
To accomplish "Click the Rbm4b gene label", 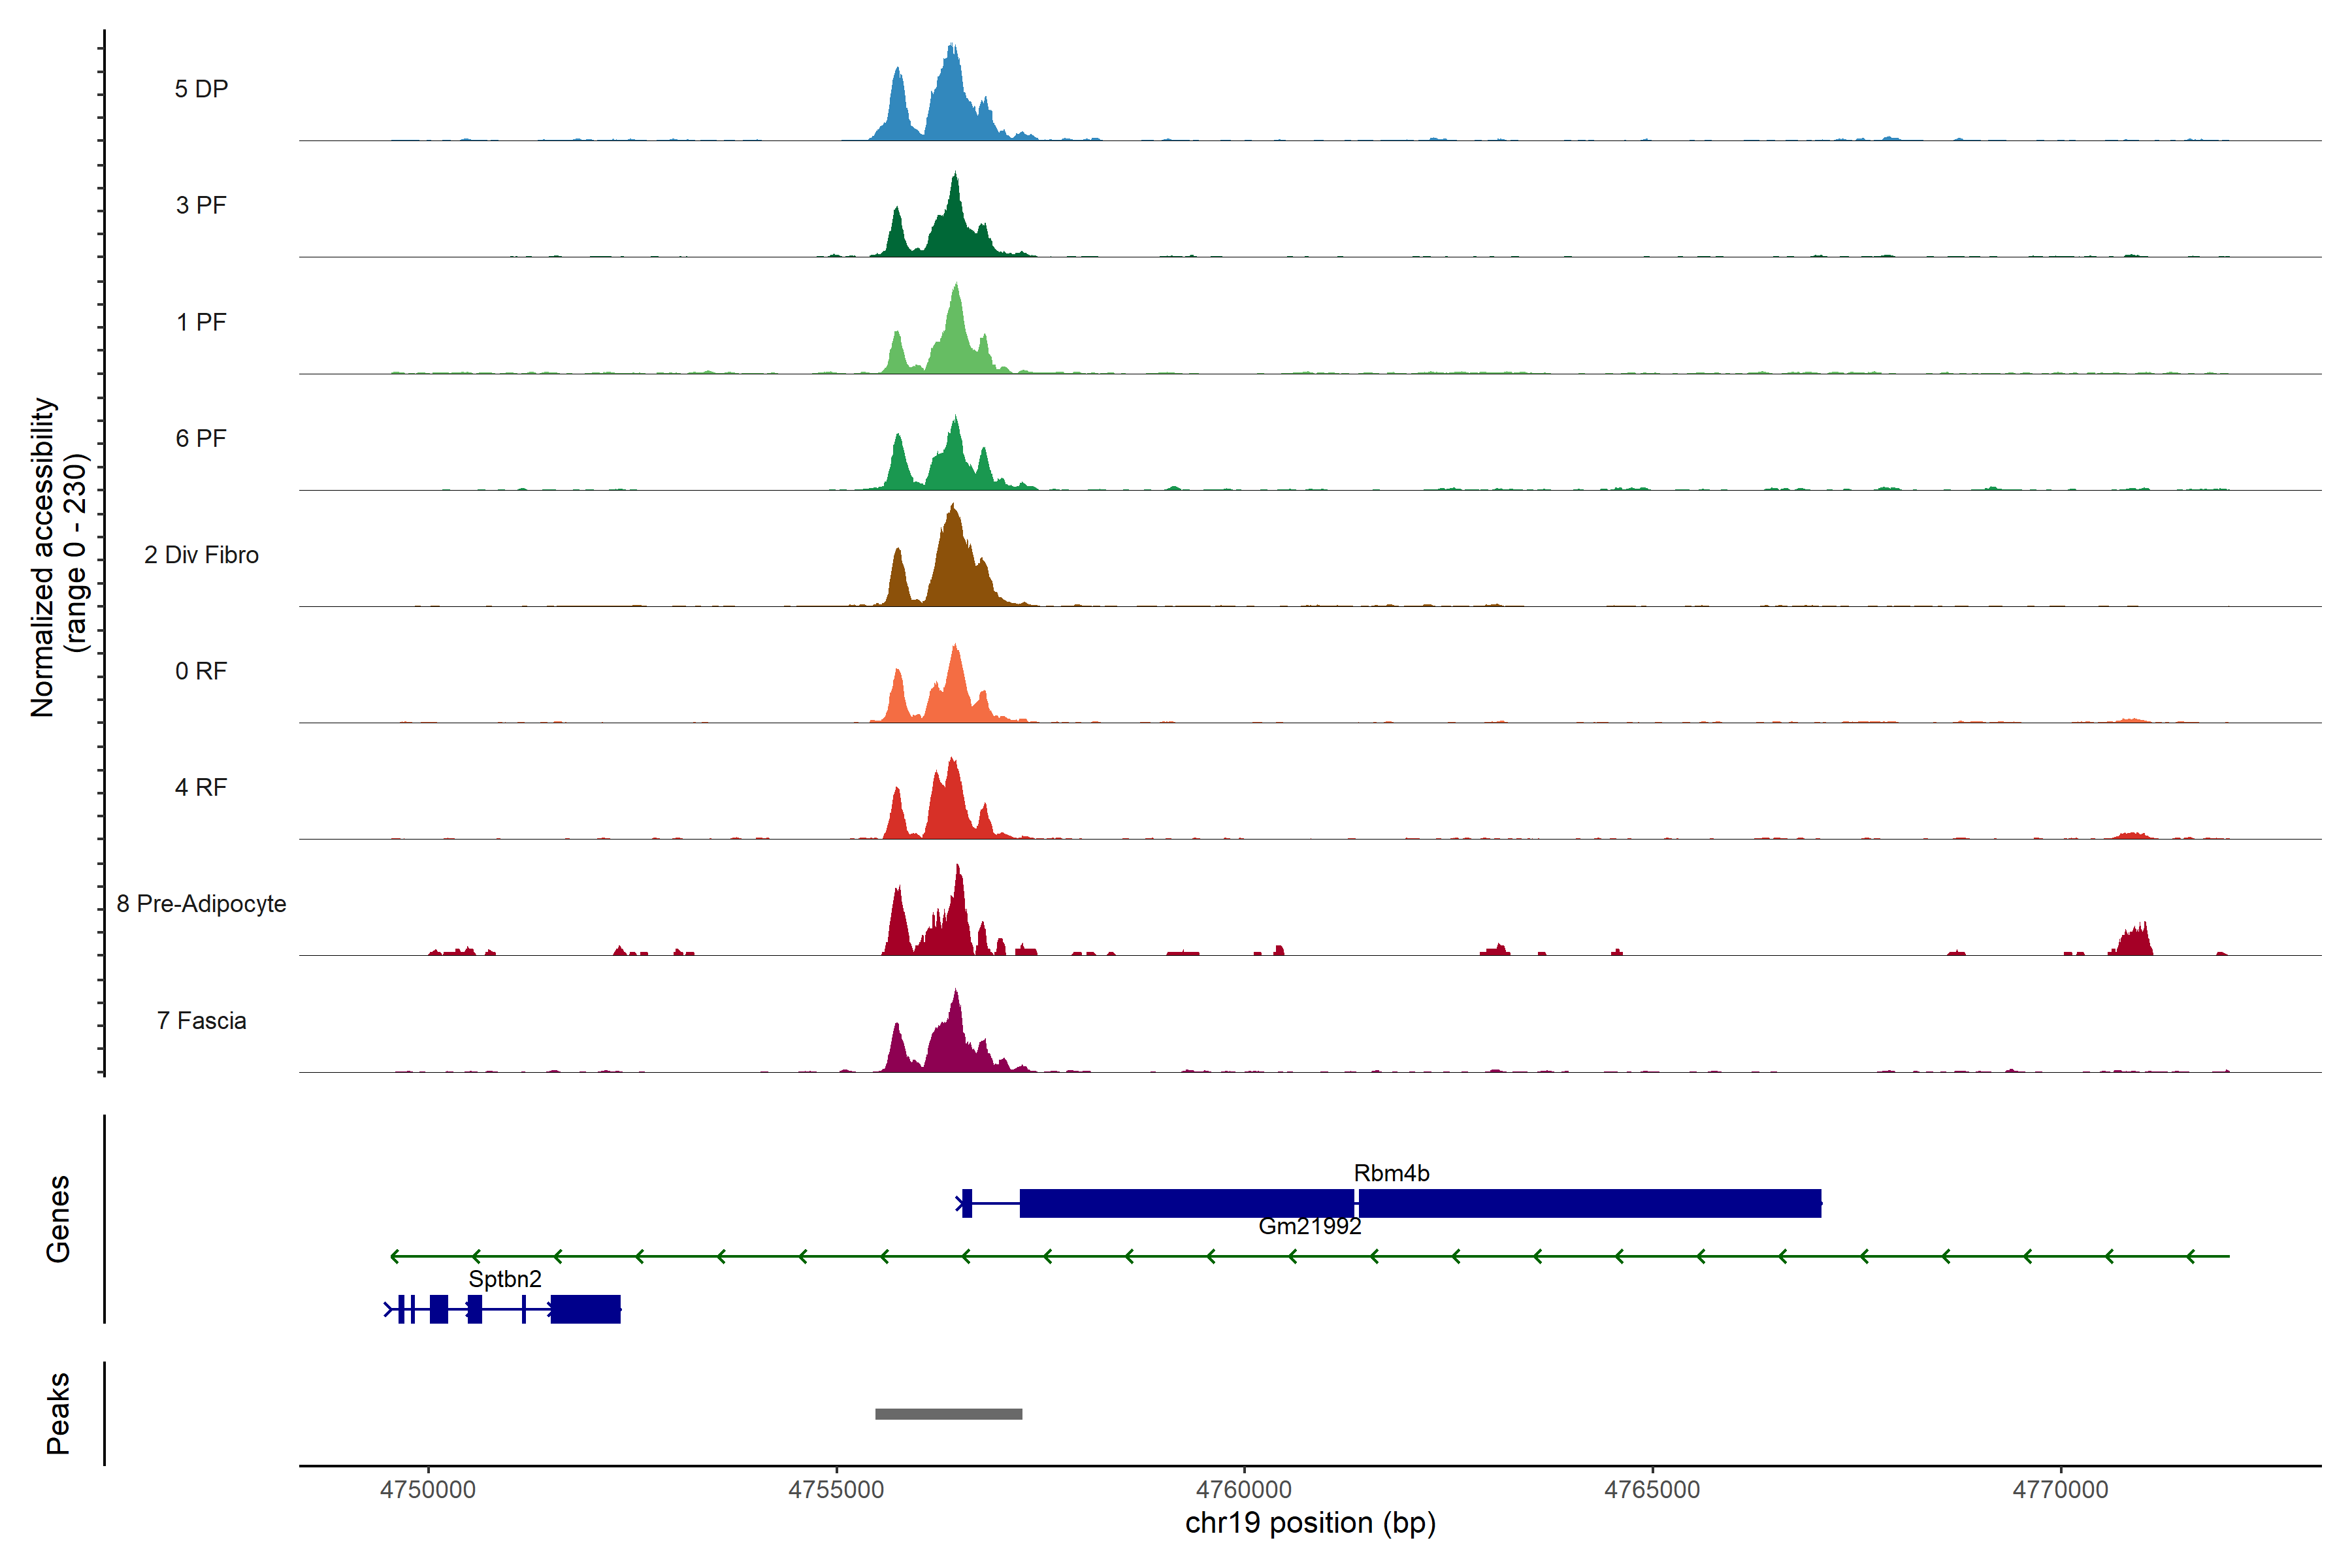I will (1391, 1173).
